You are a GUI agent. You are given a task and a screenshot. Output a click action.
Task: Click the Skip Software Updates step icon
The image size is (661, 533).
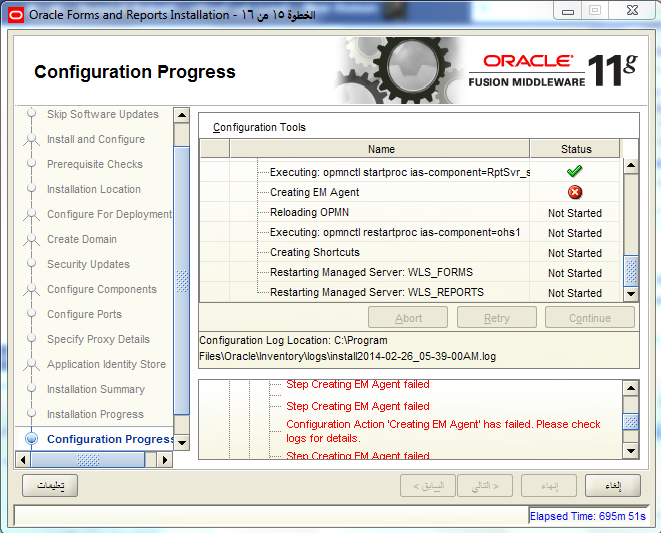pos(31,114)
